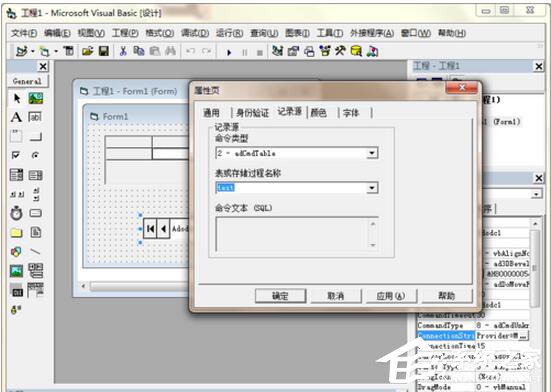Open the 文件(F) menu
The width and height of the screenshot is (551, 392).
tap(24, 33)
